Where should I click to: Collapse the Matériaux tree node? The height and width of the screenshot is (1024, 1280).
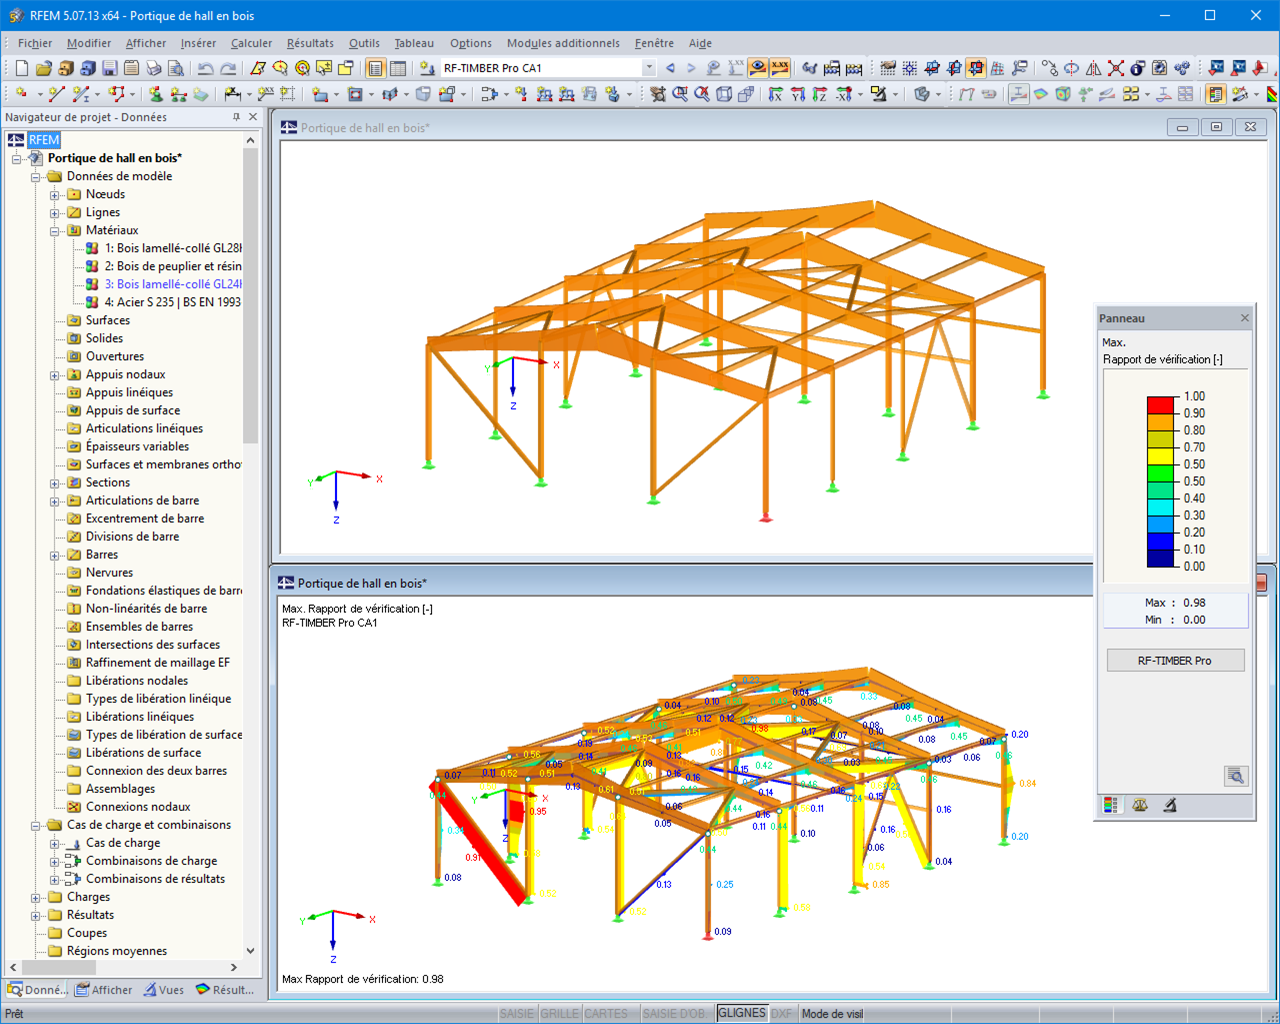[55, 231]
